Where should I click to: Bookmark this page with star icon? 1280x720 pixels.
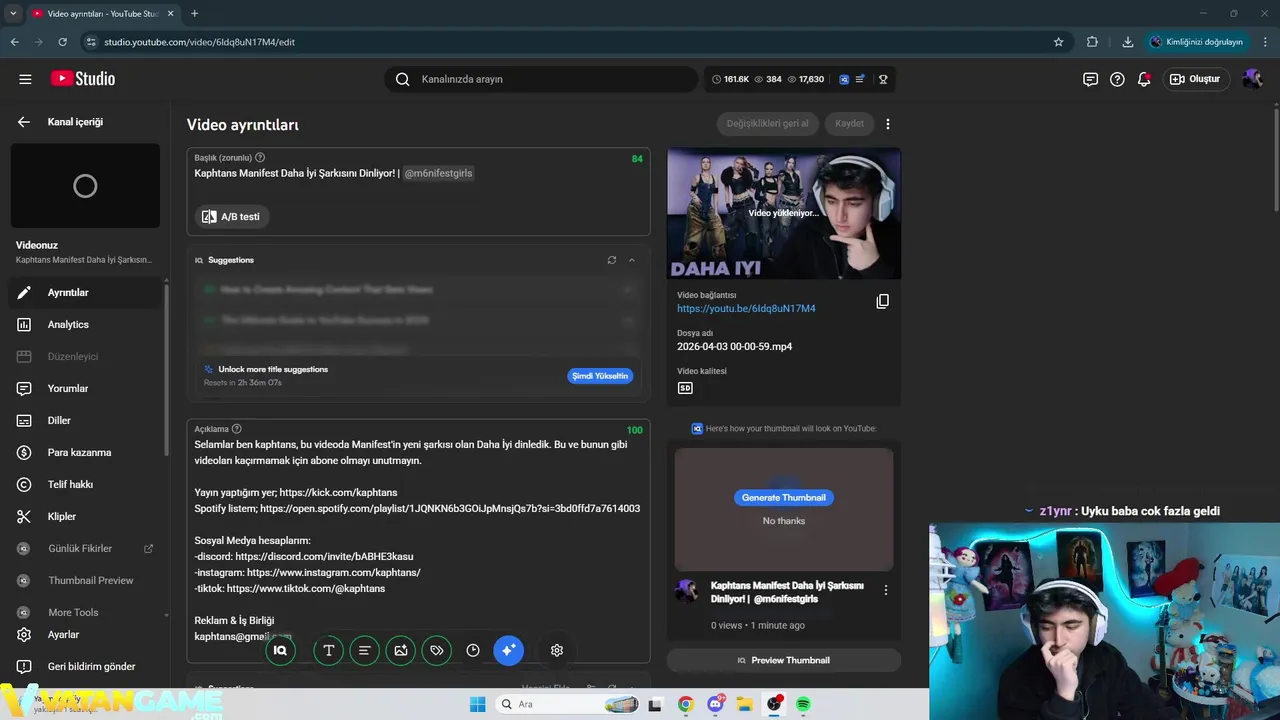1058,42
